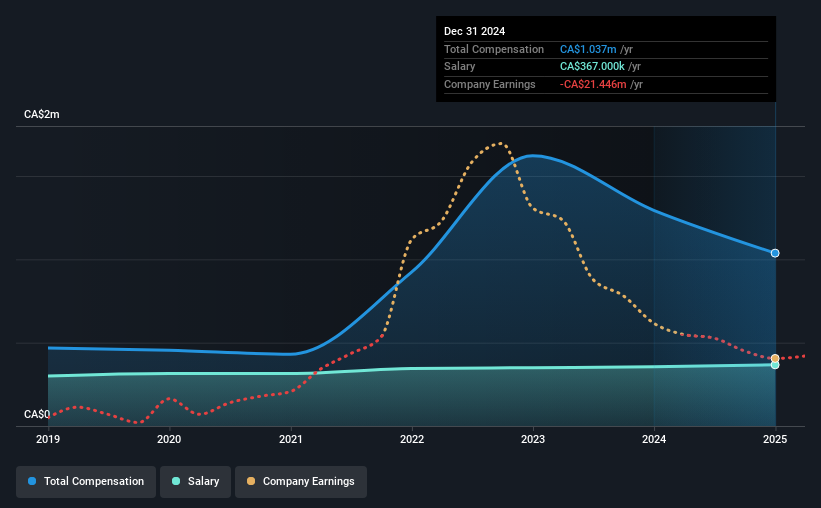Click the 2022 x-axis label
Viewport: 821px width, 508px height.
pos(412,439)
